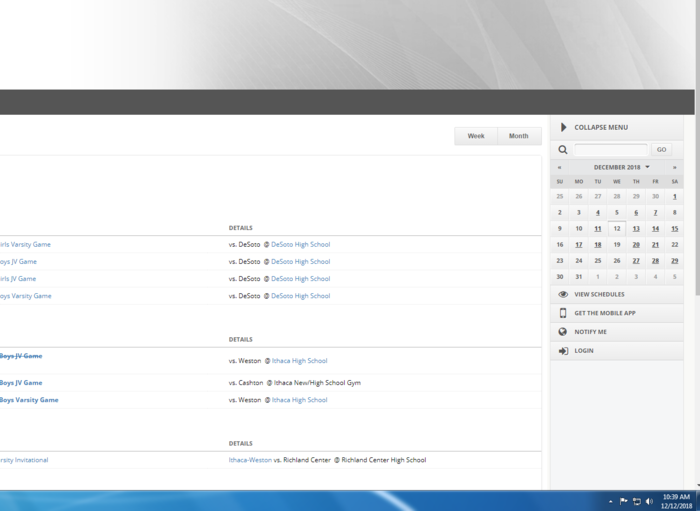The height and width of the screenshot is (511, 700).
Task: Switch to the Week view
Action: click(x=476, y=136)
